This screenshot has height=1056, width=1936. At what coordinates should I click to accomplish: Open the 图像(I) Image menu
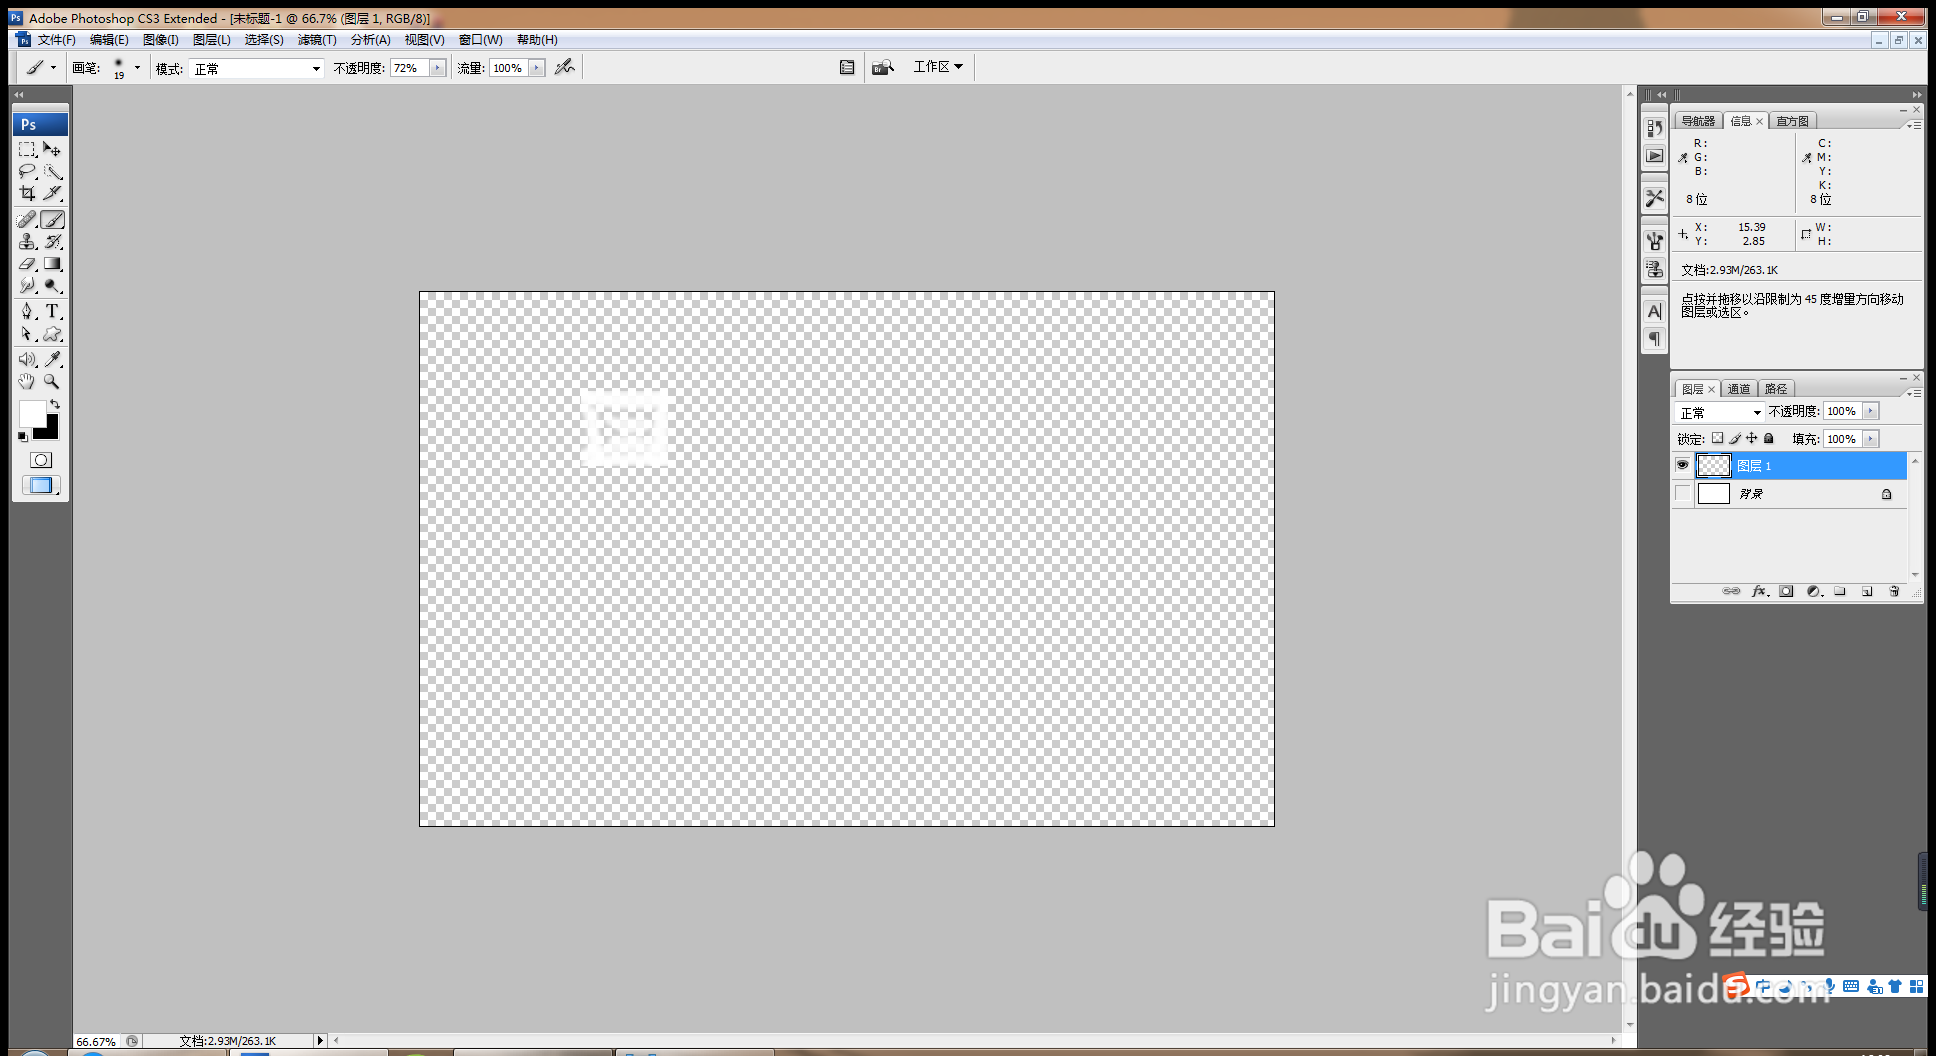pyautogui.click(x=160, y=40)
